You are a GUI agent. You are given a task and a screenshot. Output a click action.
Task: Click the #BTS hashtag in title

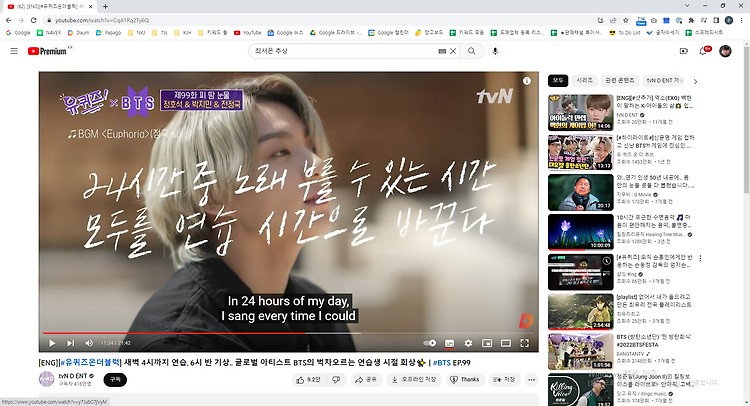[442, 362]
